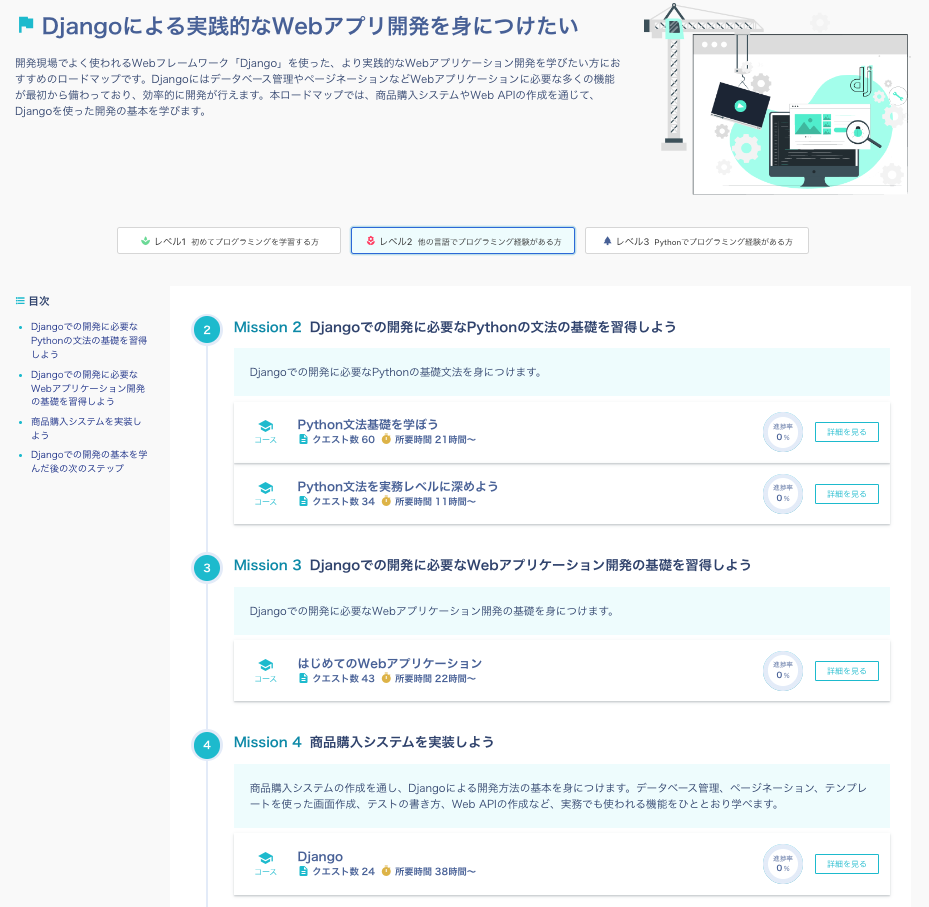Click 所要時間 21時間〜 text

coord(435,440)
